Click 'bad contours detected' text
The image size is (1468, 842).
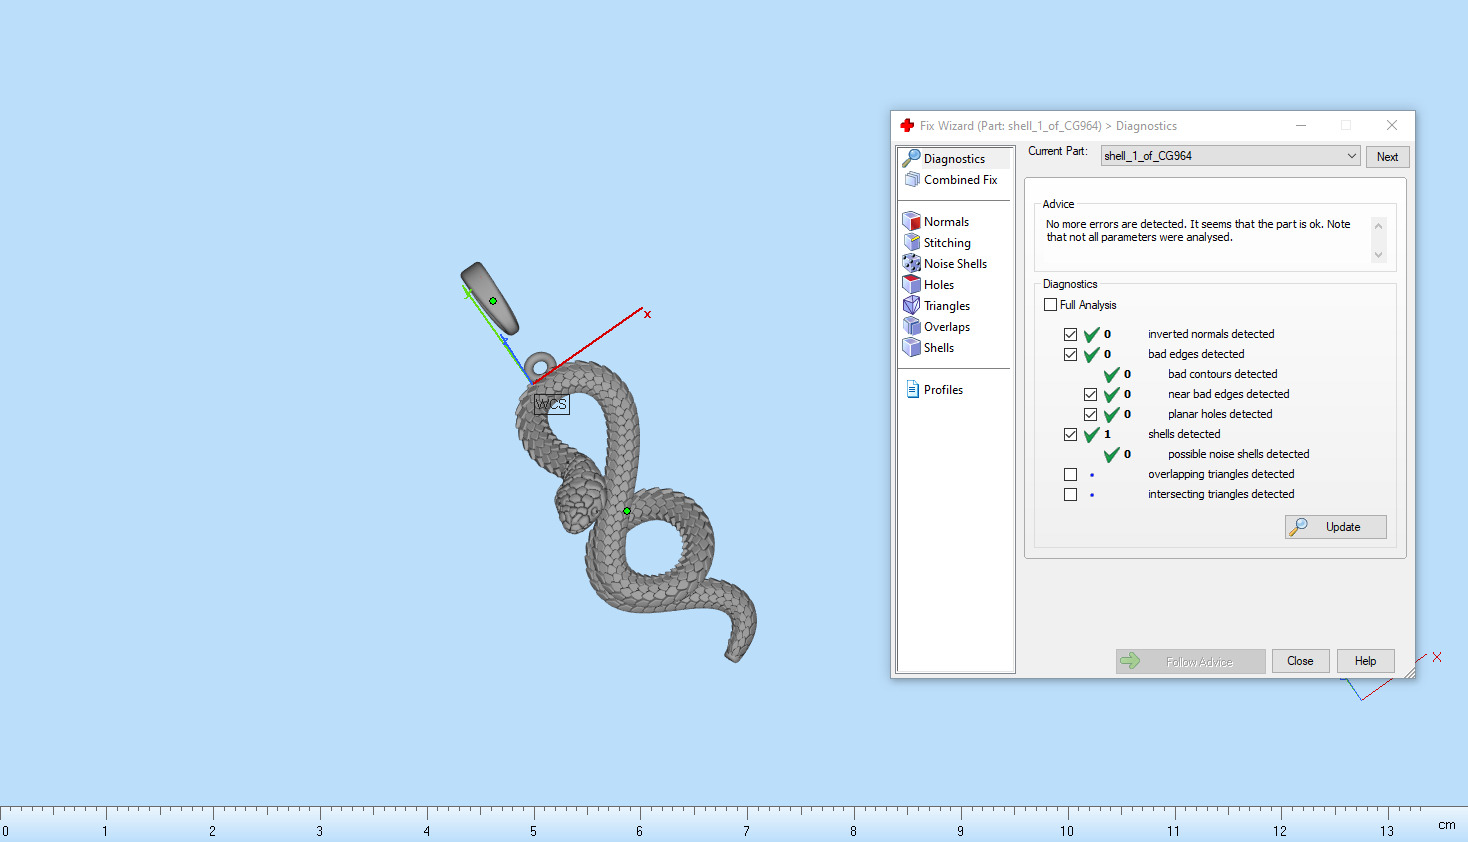[1222, 374]
